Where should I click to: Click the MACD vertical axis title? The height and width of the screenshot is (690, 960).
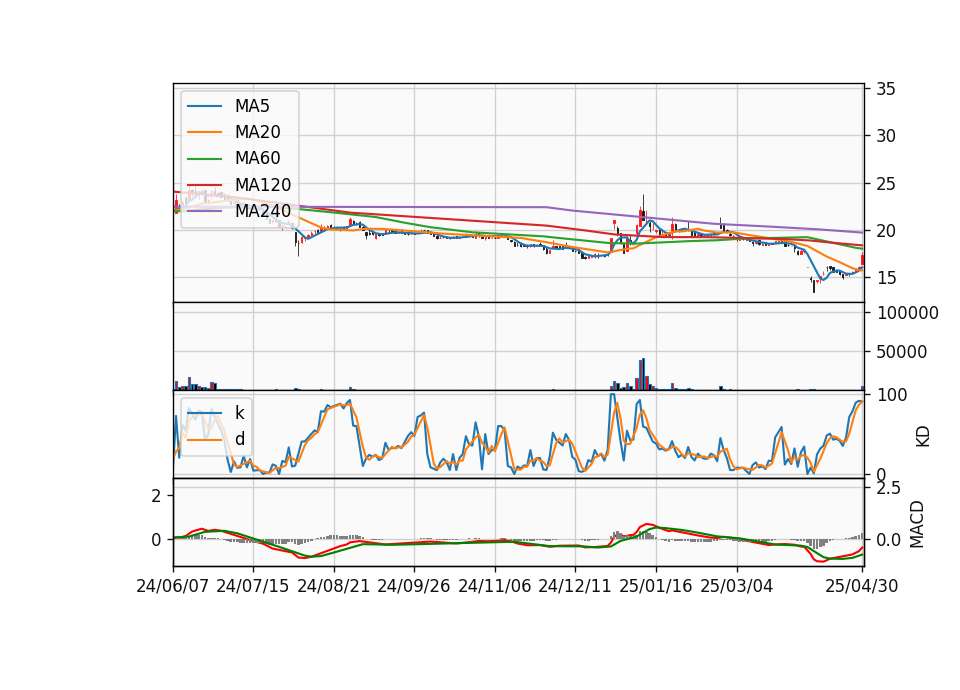pos(917,525)
